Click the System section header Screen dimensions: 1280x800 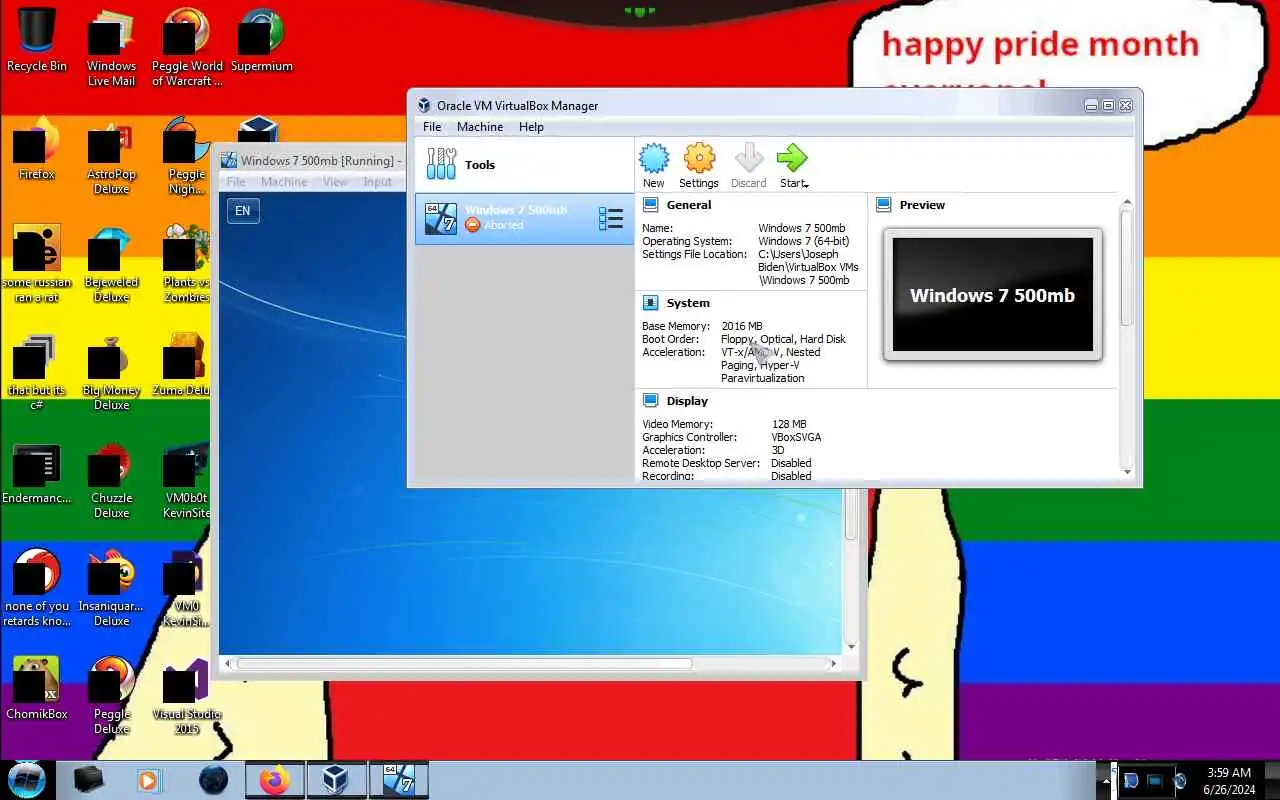point(688,303)
